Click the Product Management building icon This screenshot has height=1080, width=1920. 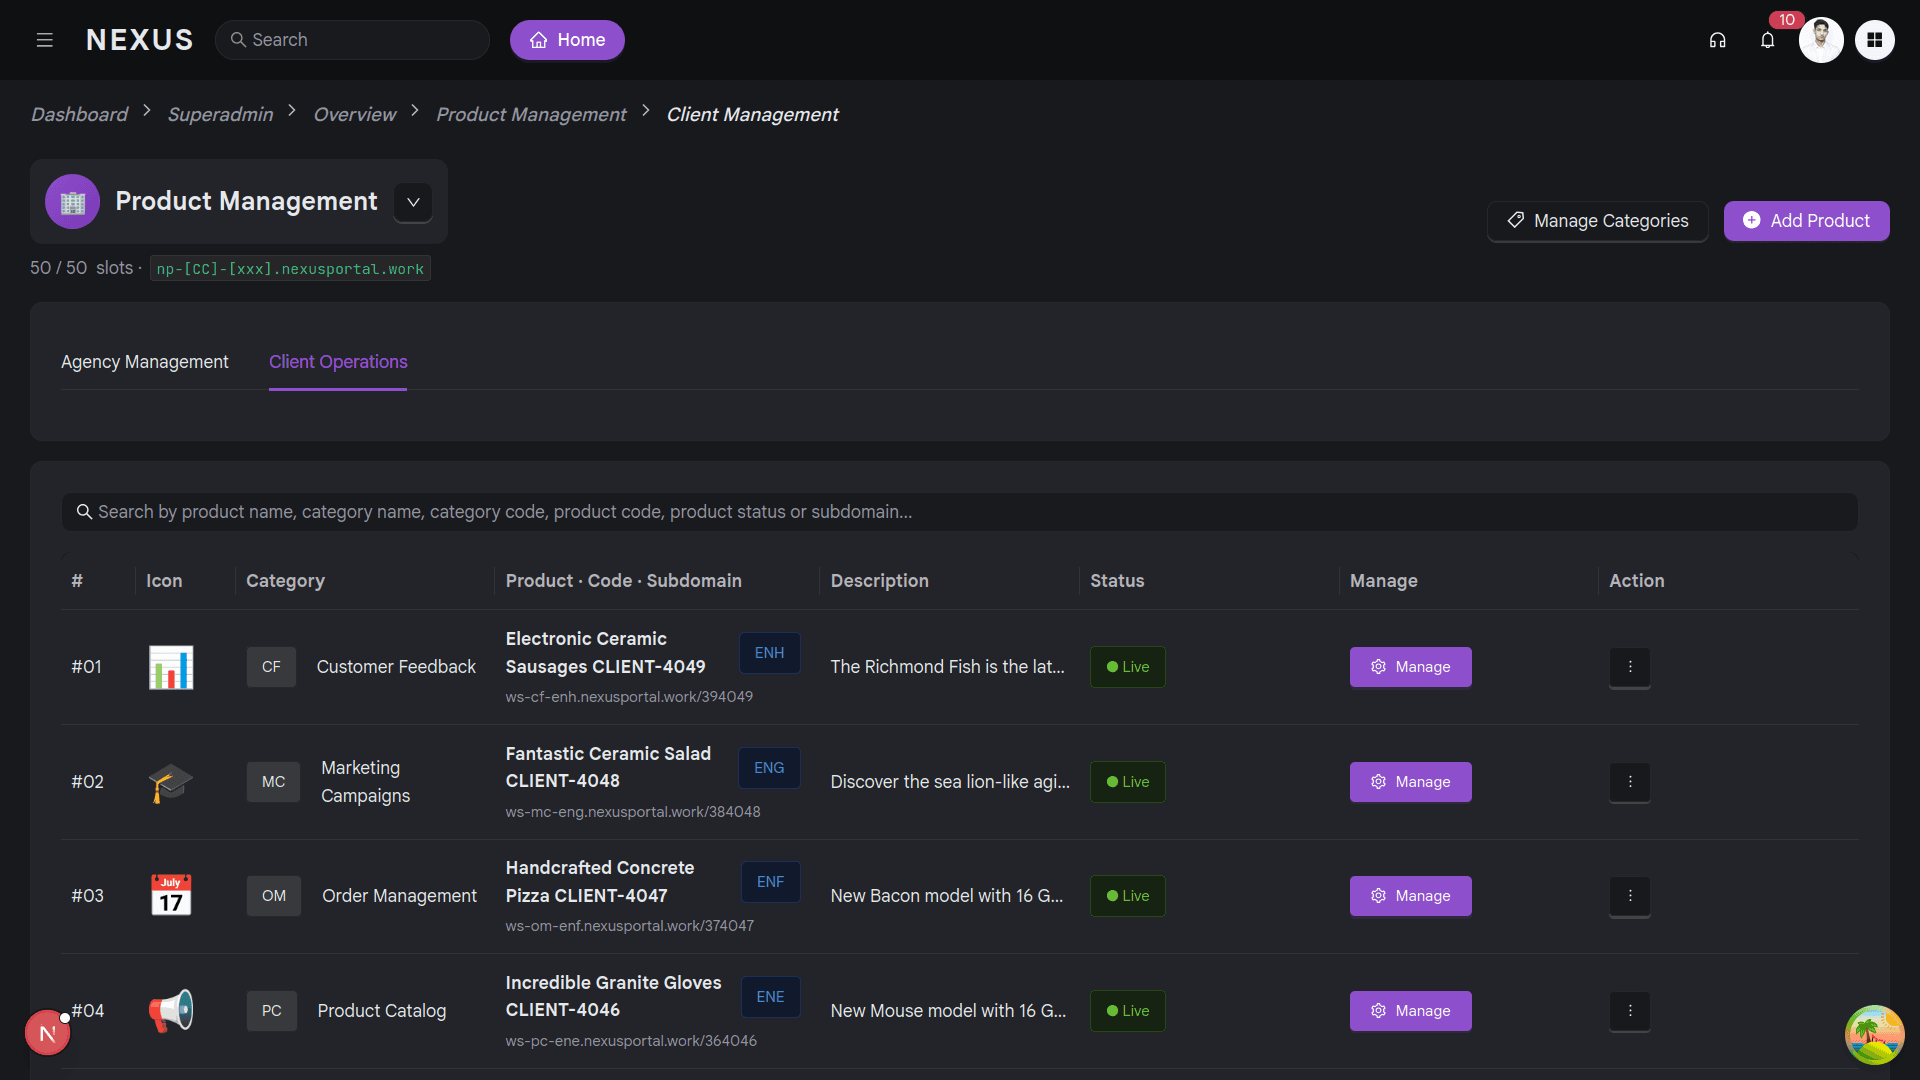(72, 202)
